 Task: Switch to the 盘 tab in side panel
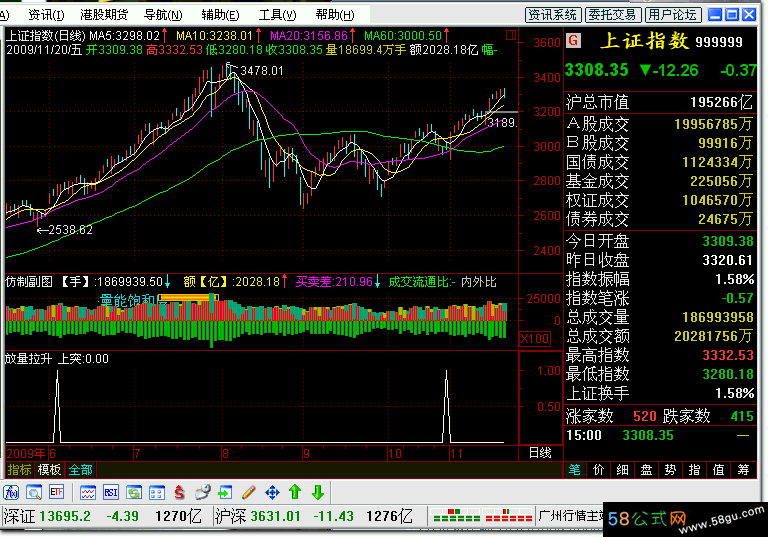pos(647,470)
